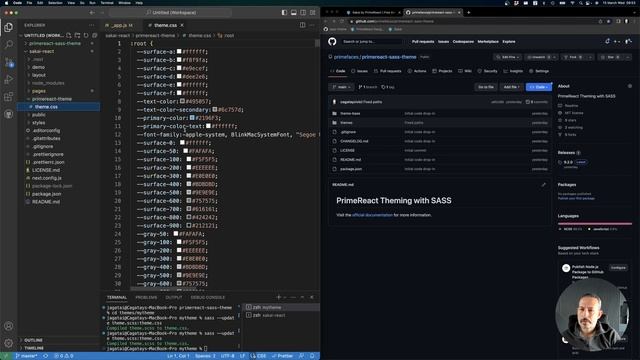Open the Search view in the activity bar

point(9,44)
